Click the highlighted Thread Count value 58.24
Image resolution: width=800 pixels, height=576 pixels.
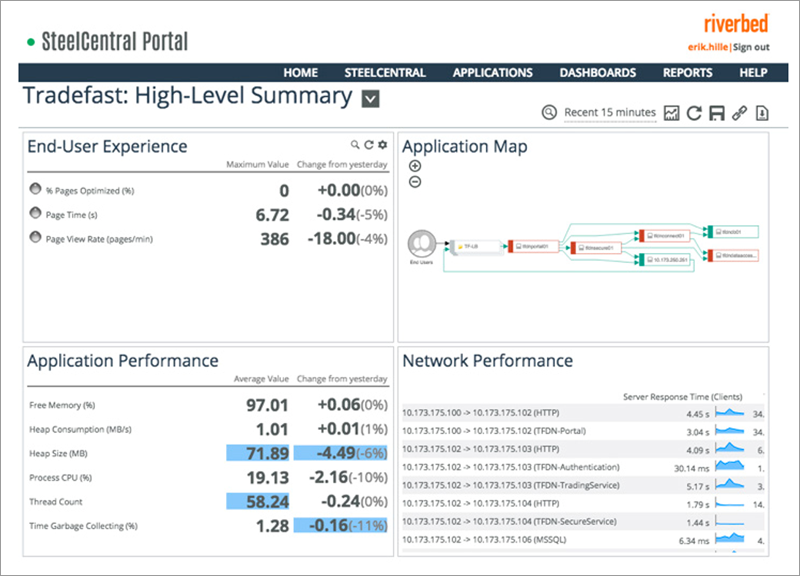(x=258, y=502)
